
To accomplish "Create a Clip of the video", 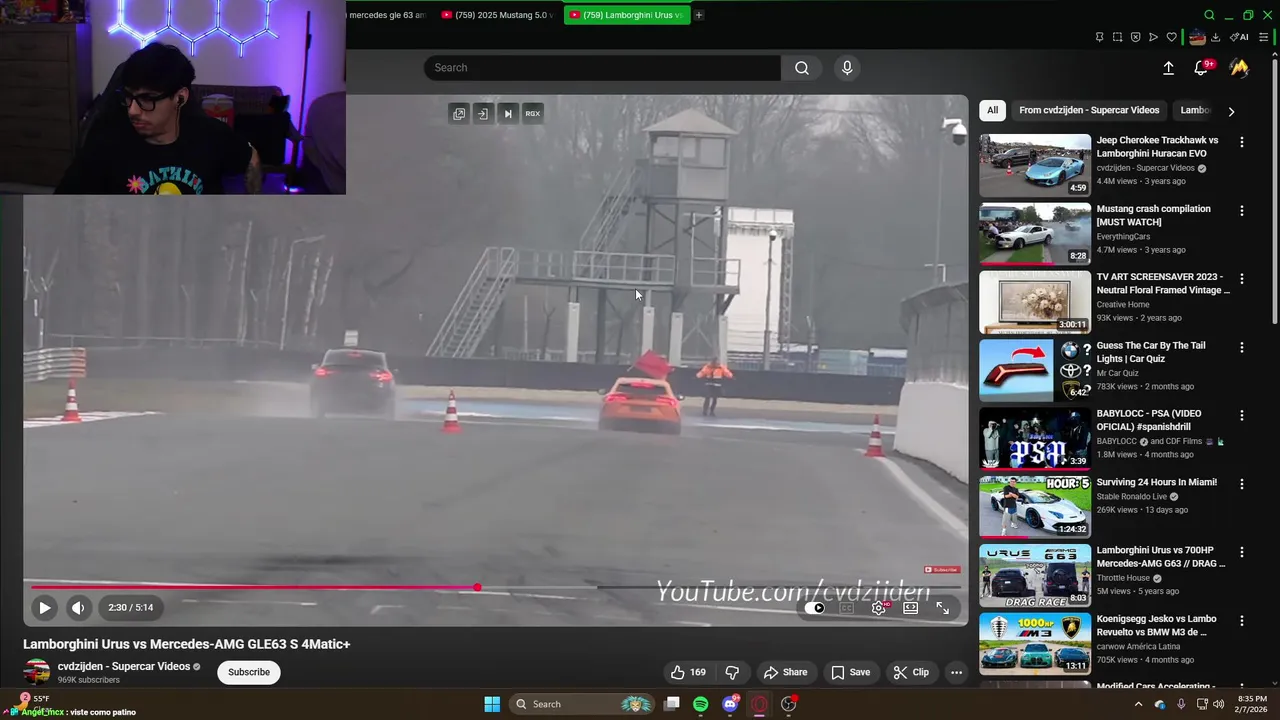I will [911, 672].
